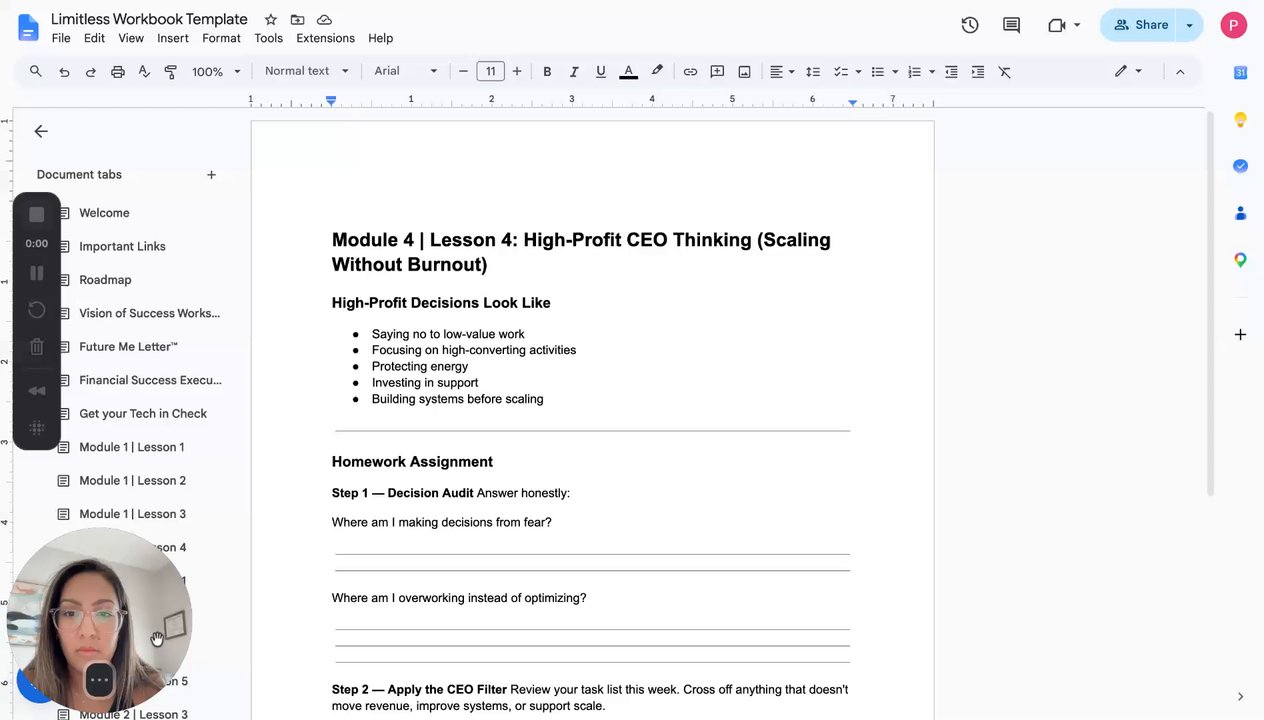Open the Tools menu
The width and height of the screenshot is (1264, 720).
(x=268, y=38)
